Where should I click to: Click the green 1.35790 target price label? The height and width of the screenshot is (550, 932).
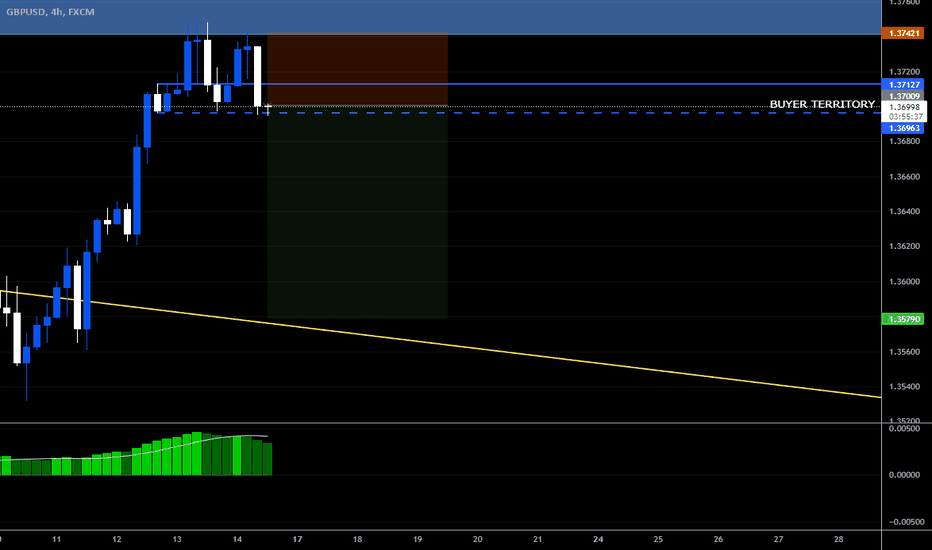903,319
